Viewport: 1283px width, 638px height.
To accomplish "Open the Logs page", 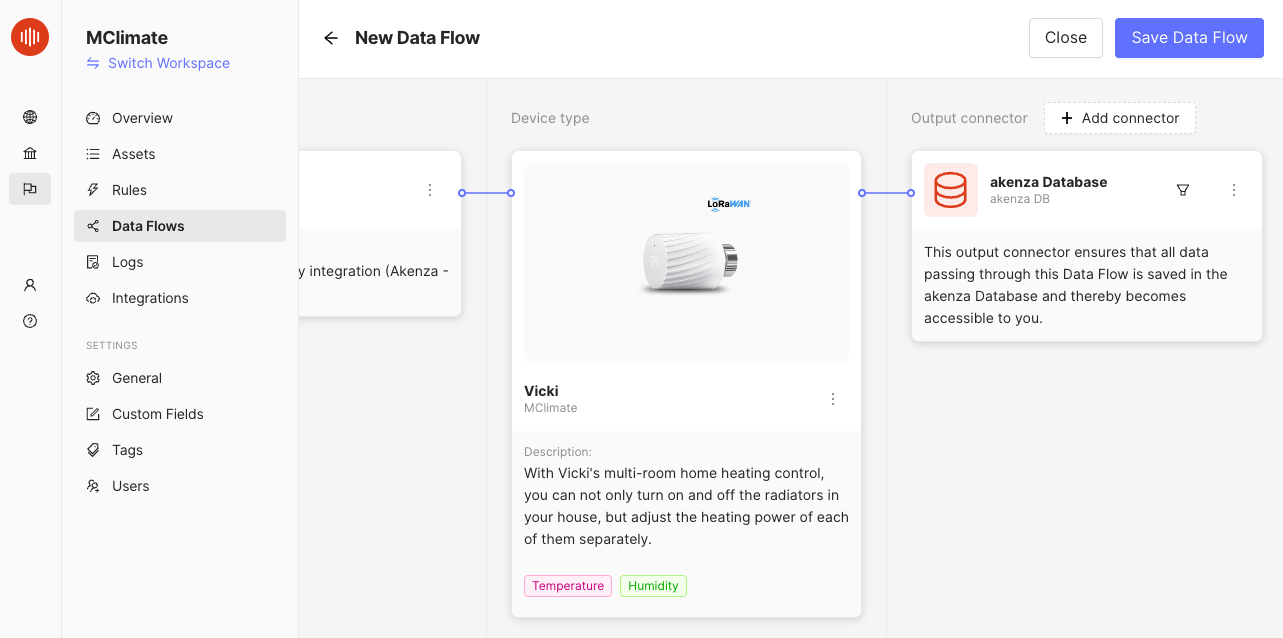I will 180,262.
